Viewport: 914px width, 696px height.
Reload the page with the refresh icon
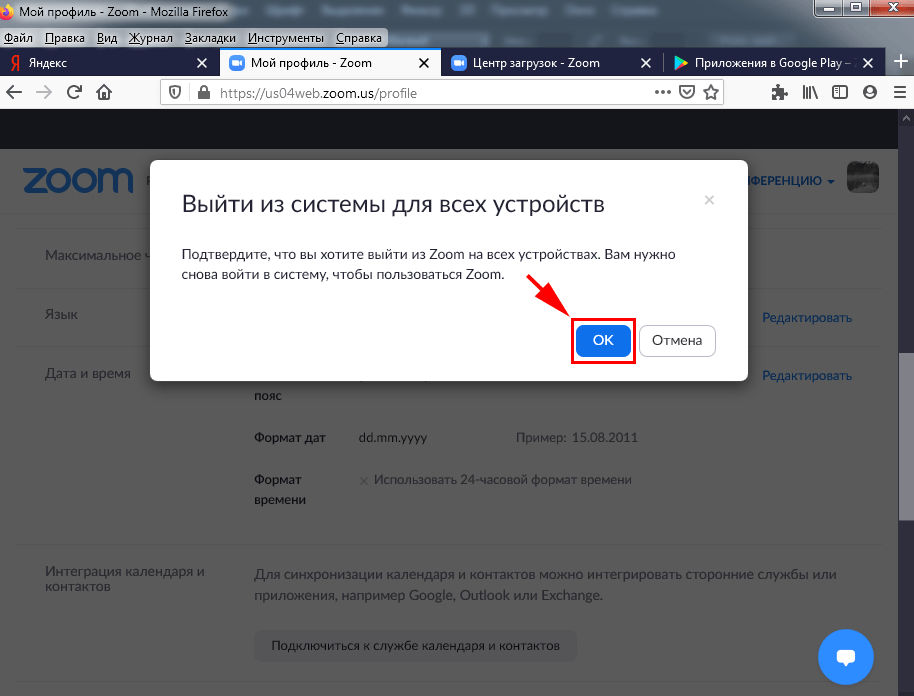click(73, 92)
